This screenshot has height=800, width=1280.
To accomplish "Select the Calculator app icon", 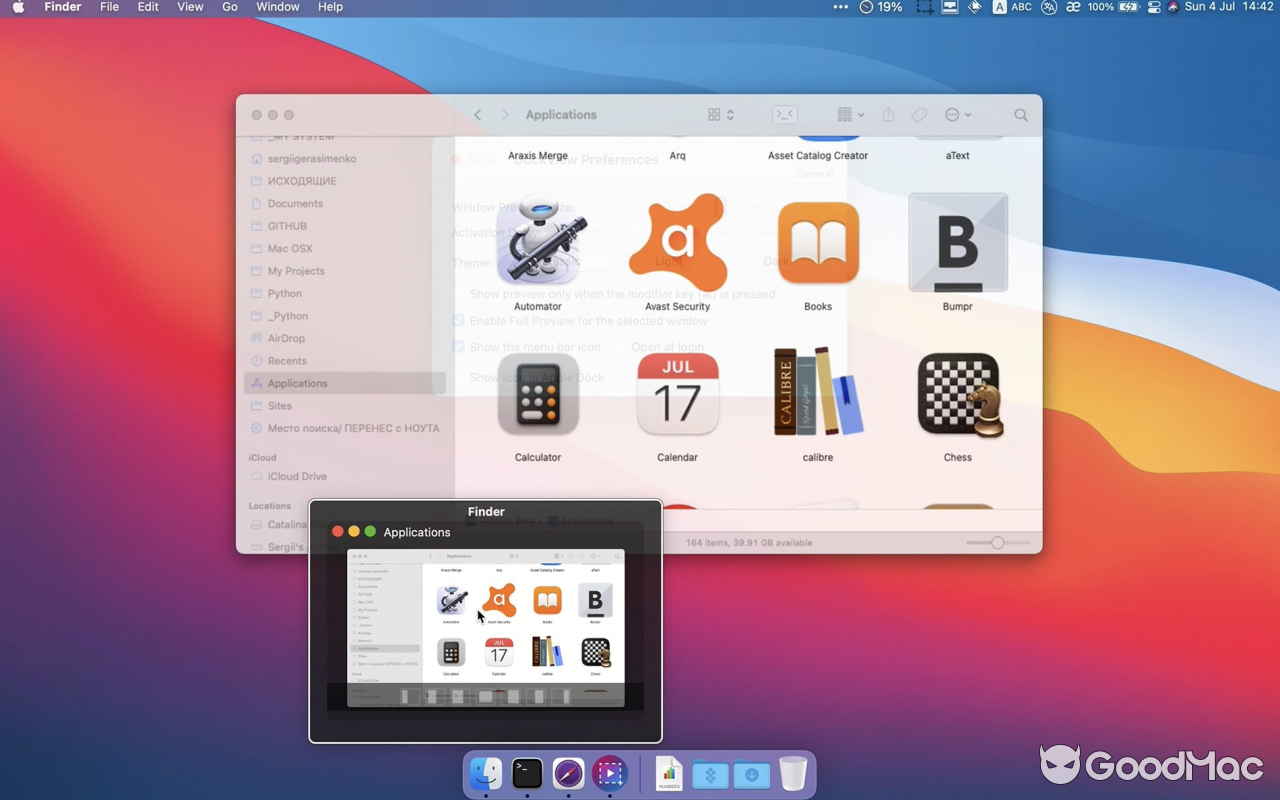I will 538,394.
